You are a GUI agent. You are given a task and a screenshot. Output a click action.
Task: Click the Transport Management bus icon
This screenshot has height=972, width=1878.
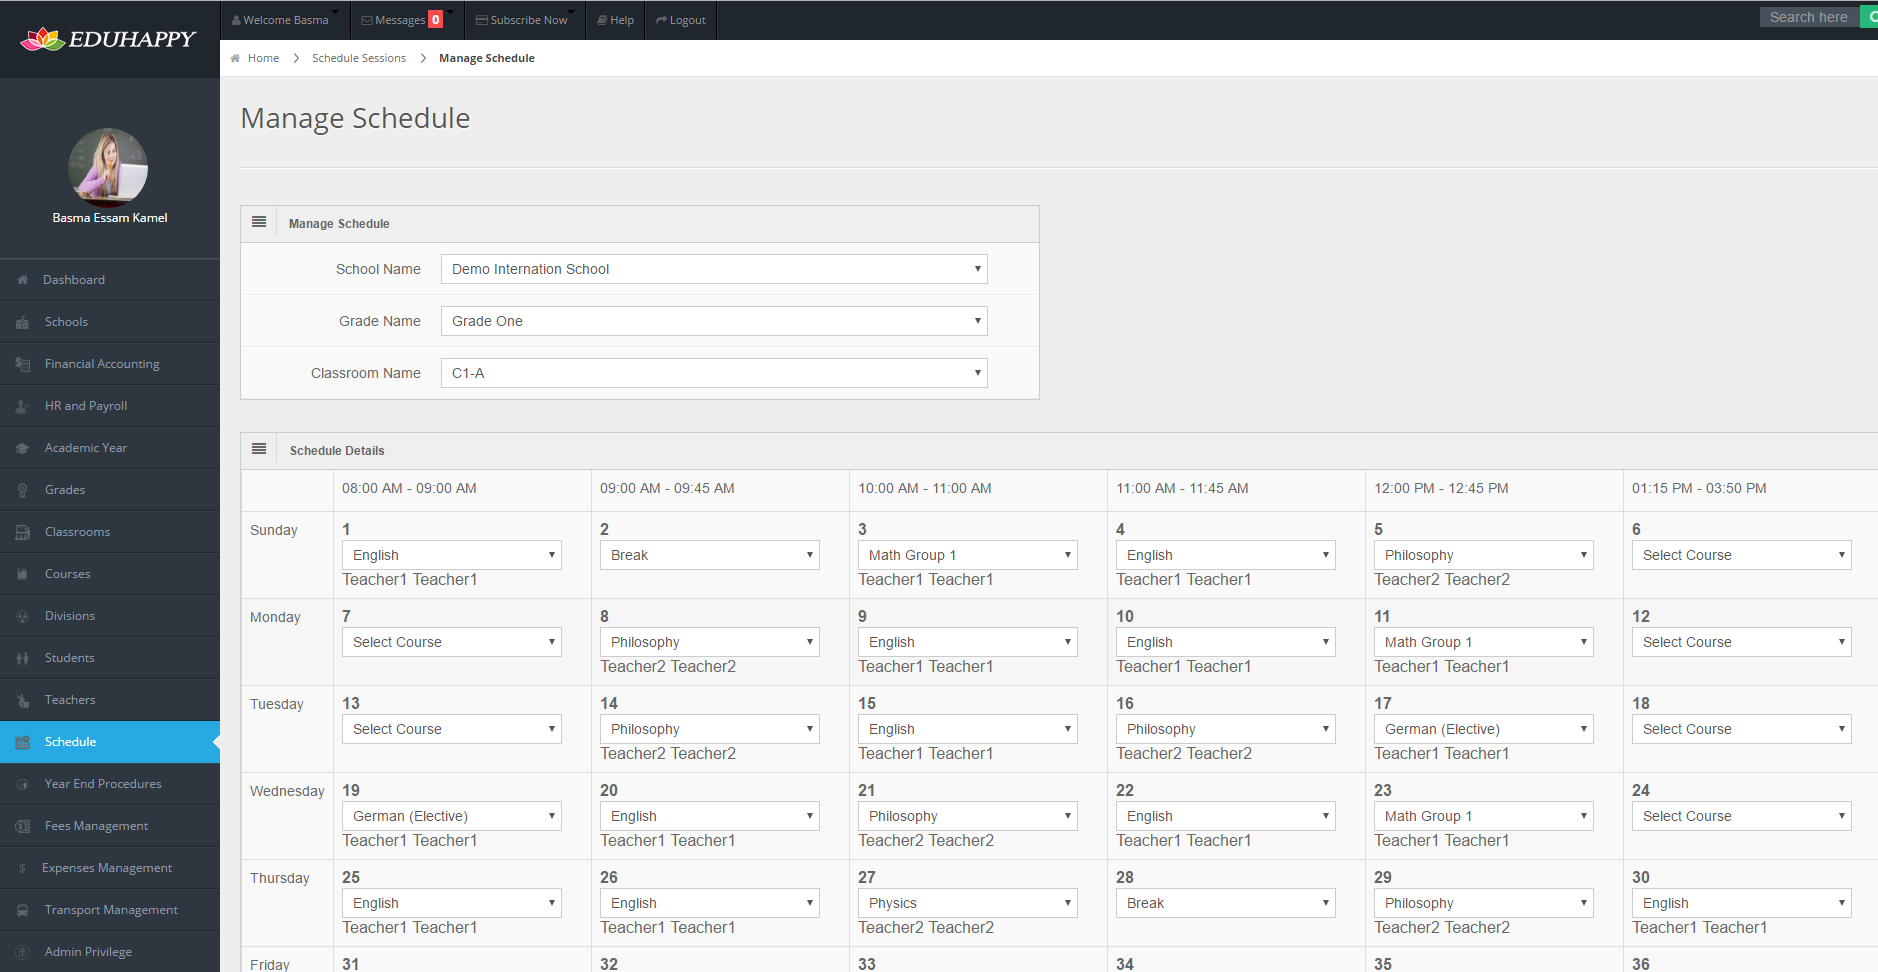click(22, 910)
